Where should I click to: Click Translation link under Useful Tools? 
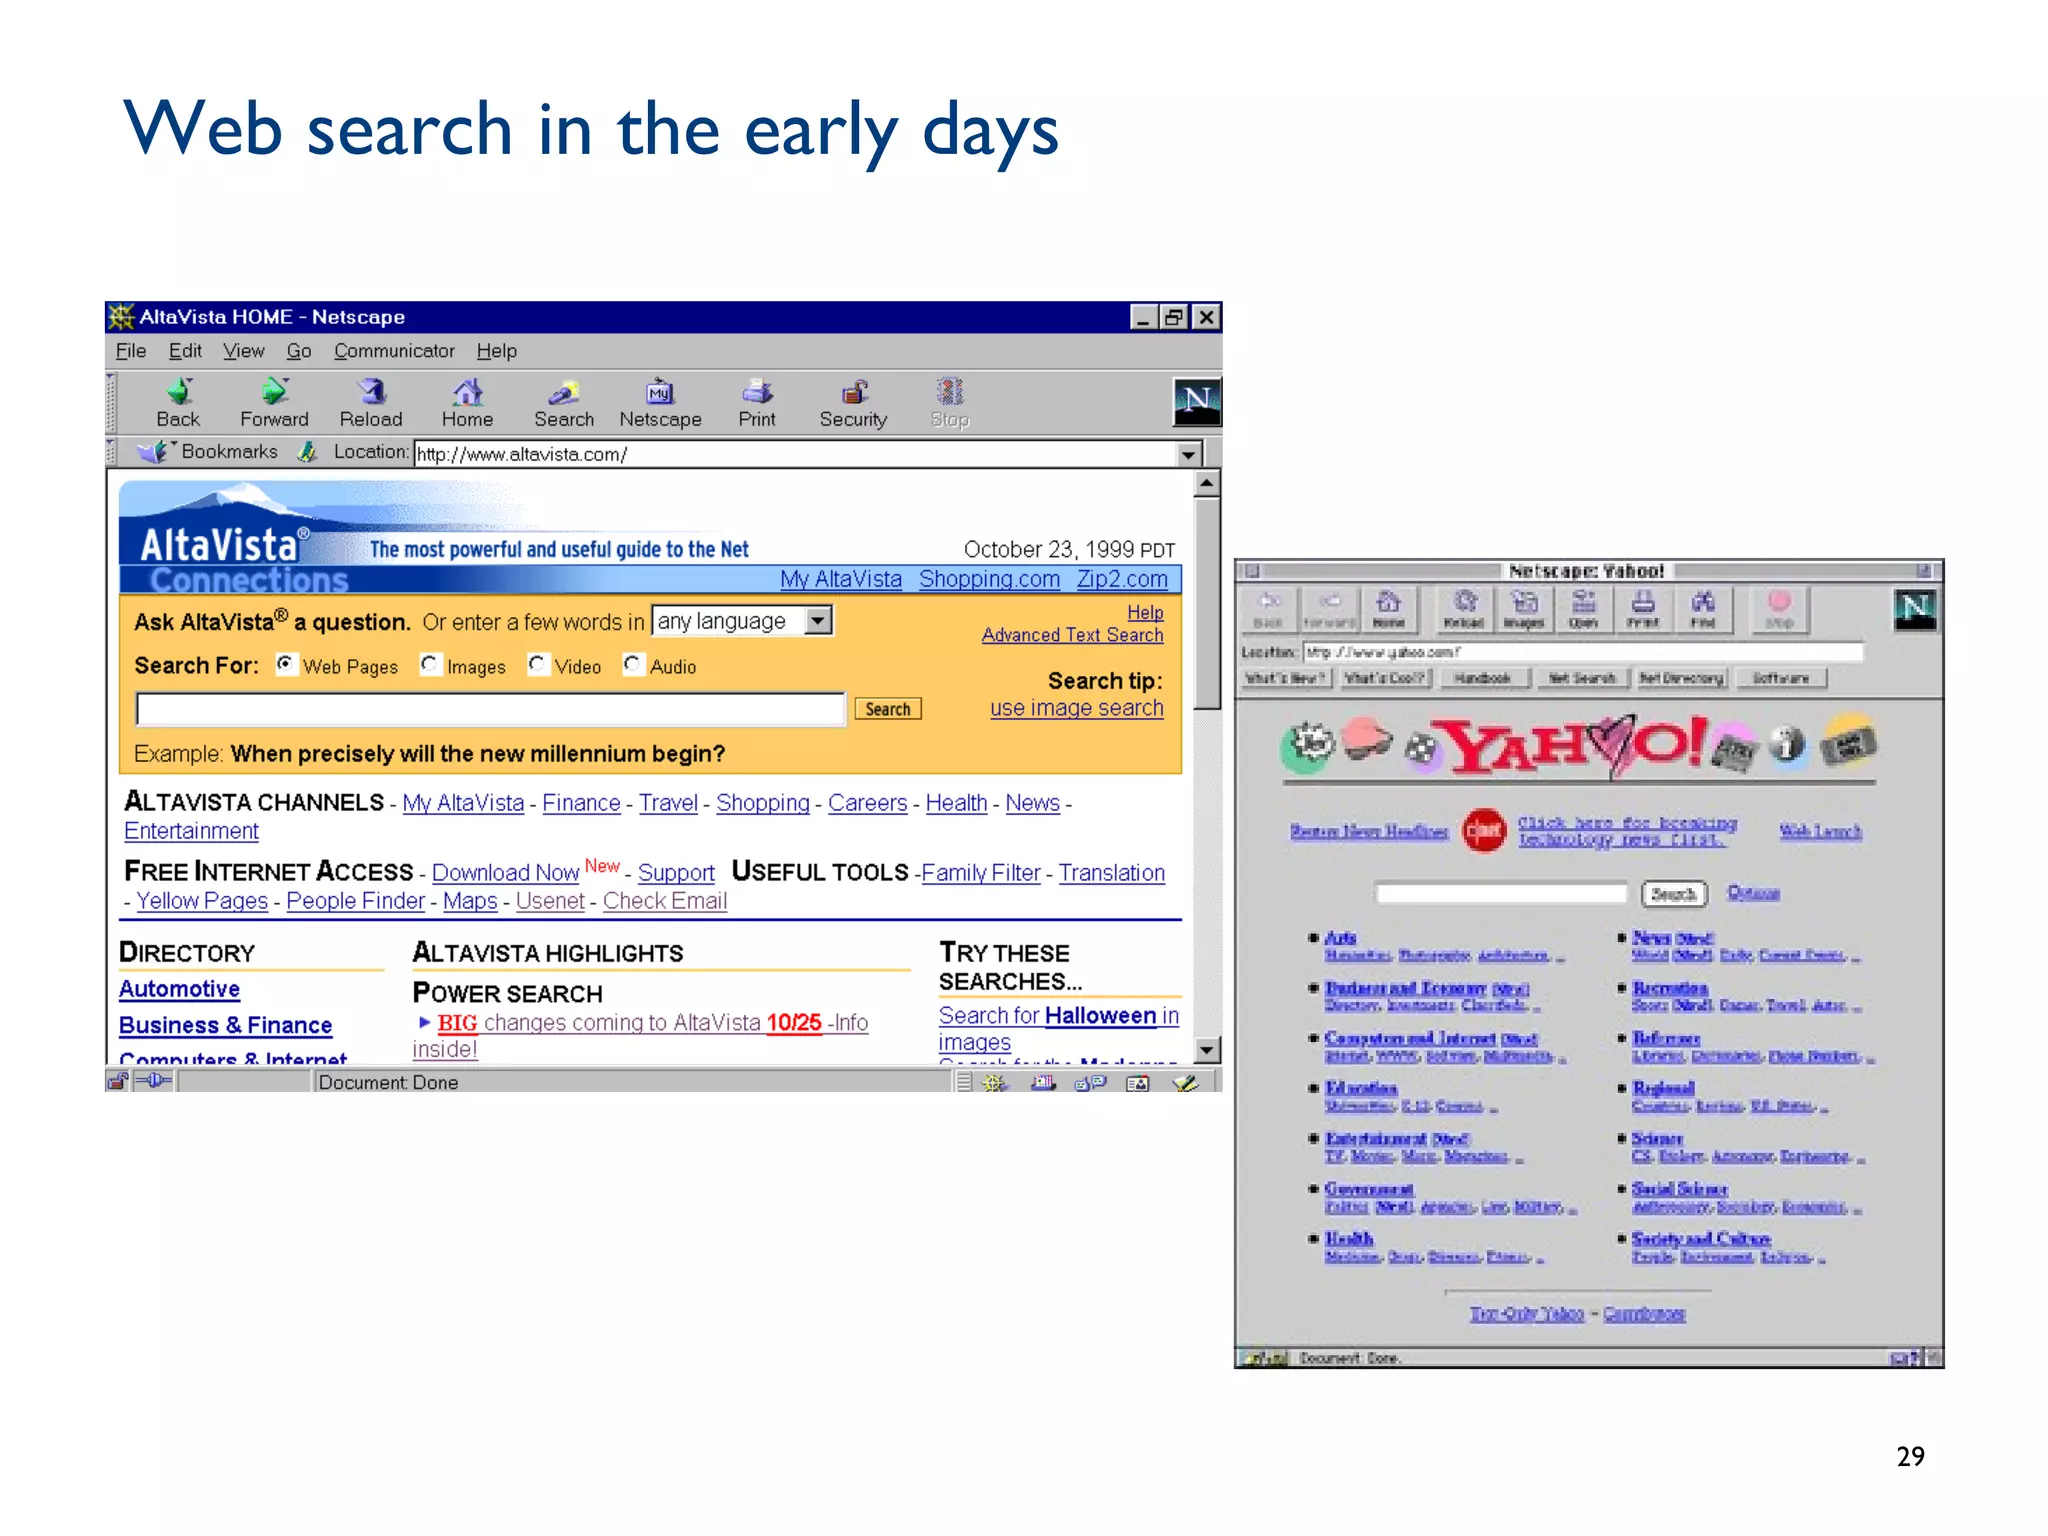pos(1112,873)
